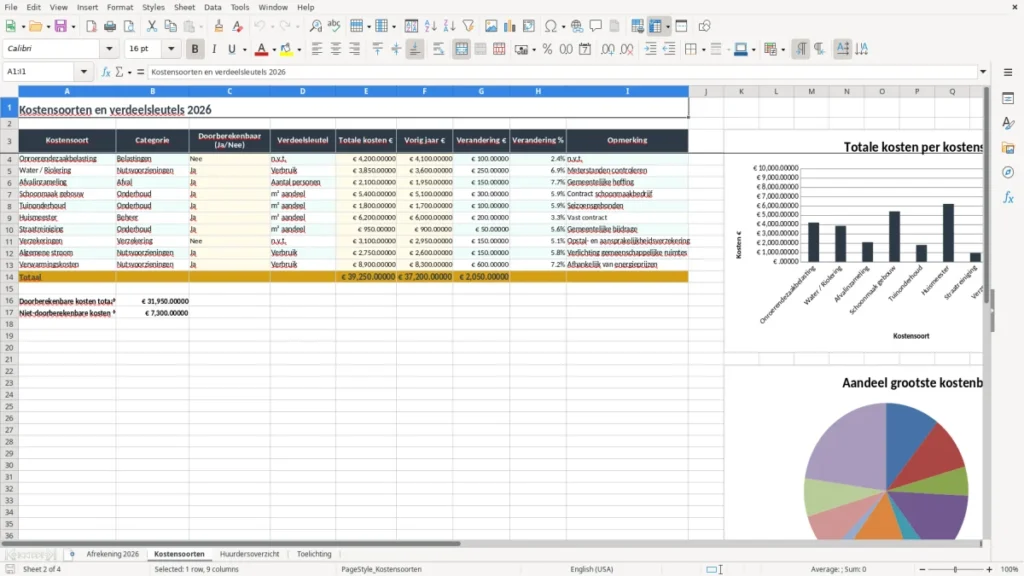This screenshot has width=1024, height=576.
Task: Click the formula input line
Action: point(562,72)
